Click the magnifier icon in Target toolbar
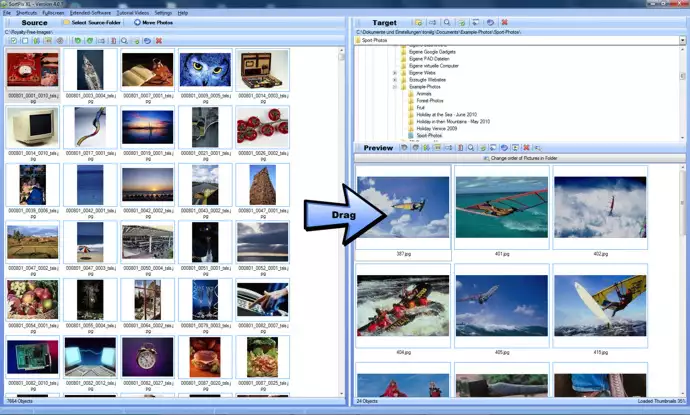 (x=447, y=22)
